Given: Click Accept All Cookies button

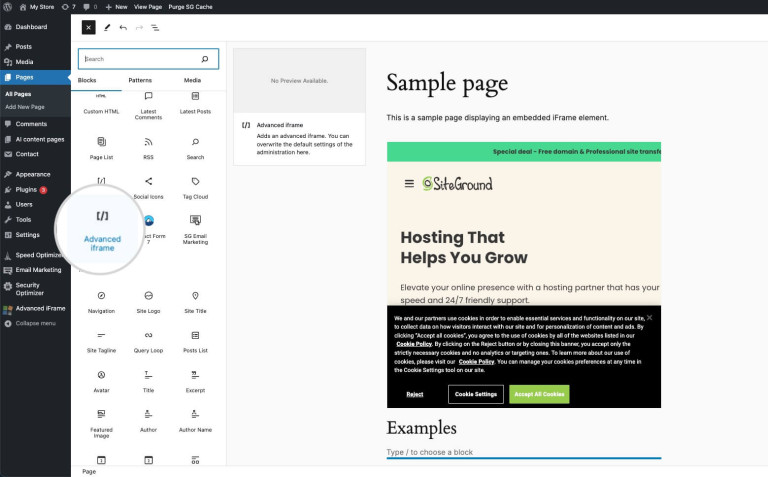Looking at the screenshot, I should click(539, 394).
